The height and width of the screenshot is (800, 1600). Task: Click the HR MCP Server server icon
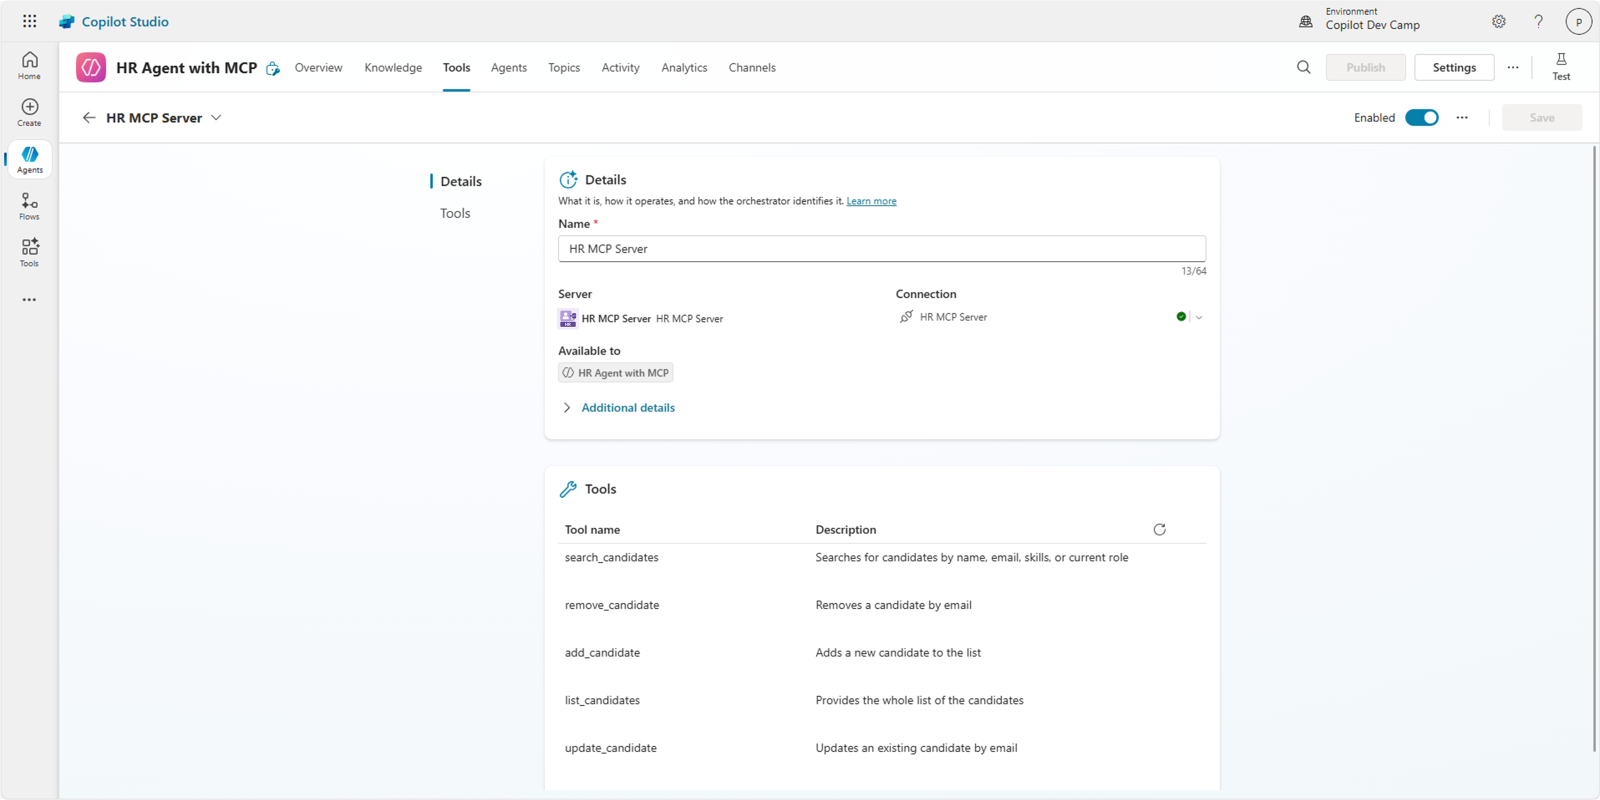(567, 319)
